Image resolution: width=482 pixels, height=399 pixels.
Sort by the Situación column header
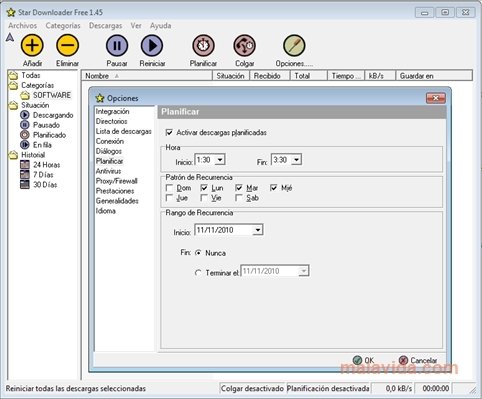click(x=231, y=76)
